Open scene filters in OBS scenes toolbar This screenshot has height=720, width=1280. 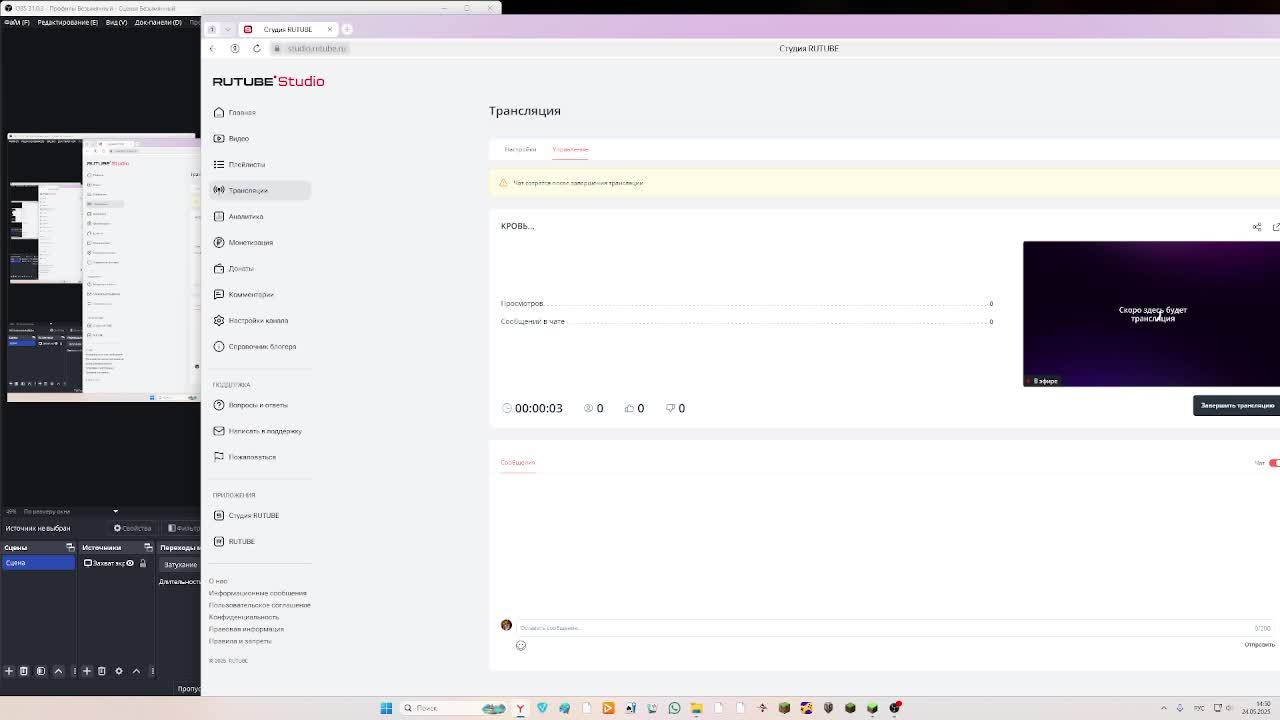click(41, 671)
